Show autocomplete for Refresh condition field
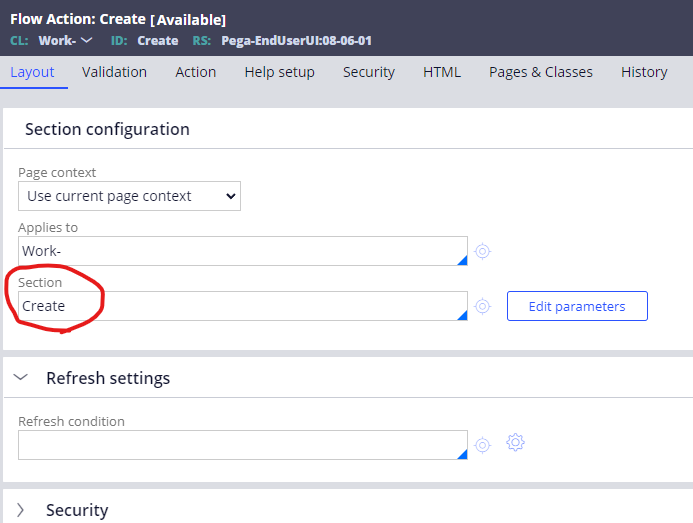The height and width of the screenshot is (523, 693). click(x=462, y=454)
